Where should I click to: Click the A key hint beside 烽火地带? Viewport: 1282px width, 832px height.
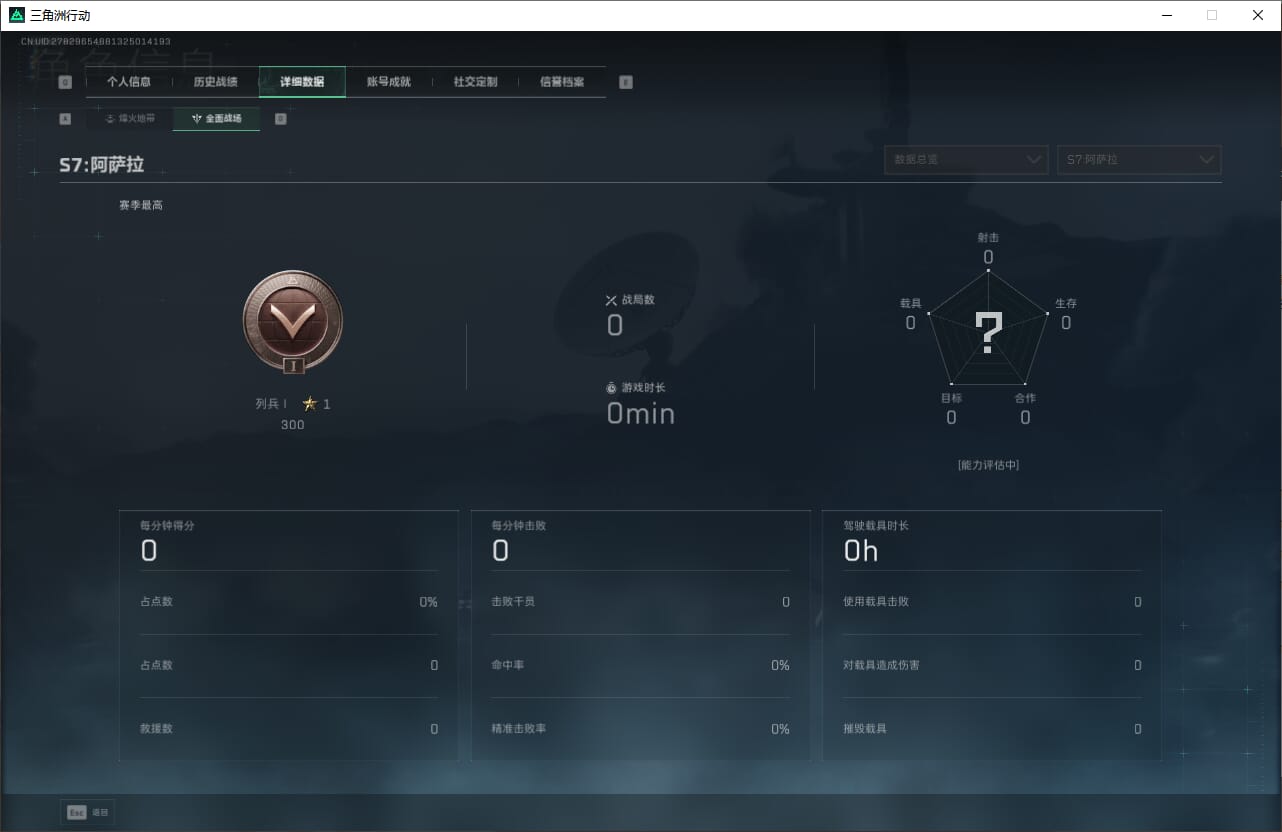(66, 119)
